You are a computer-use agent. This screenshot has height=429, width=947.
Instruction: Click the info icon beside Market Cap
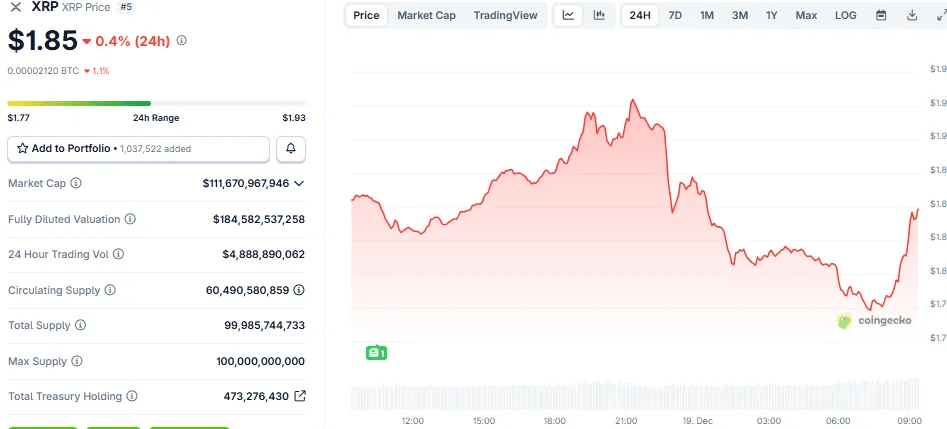tap(76, 184)
